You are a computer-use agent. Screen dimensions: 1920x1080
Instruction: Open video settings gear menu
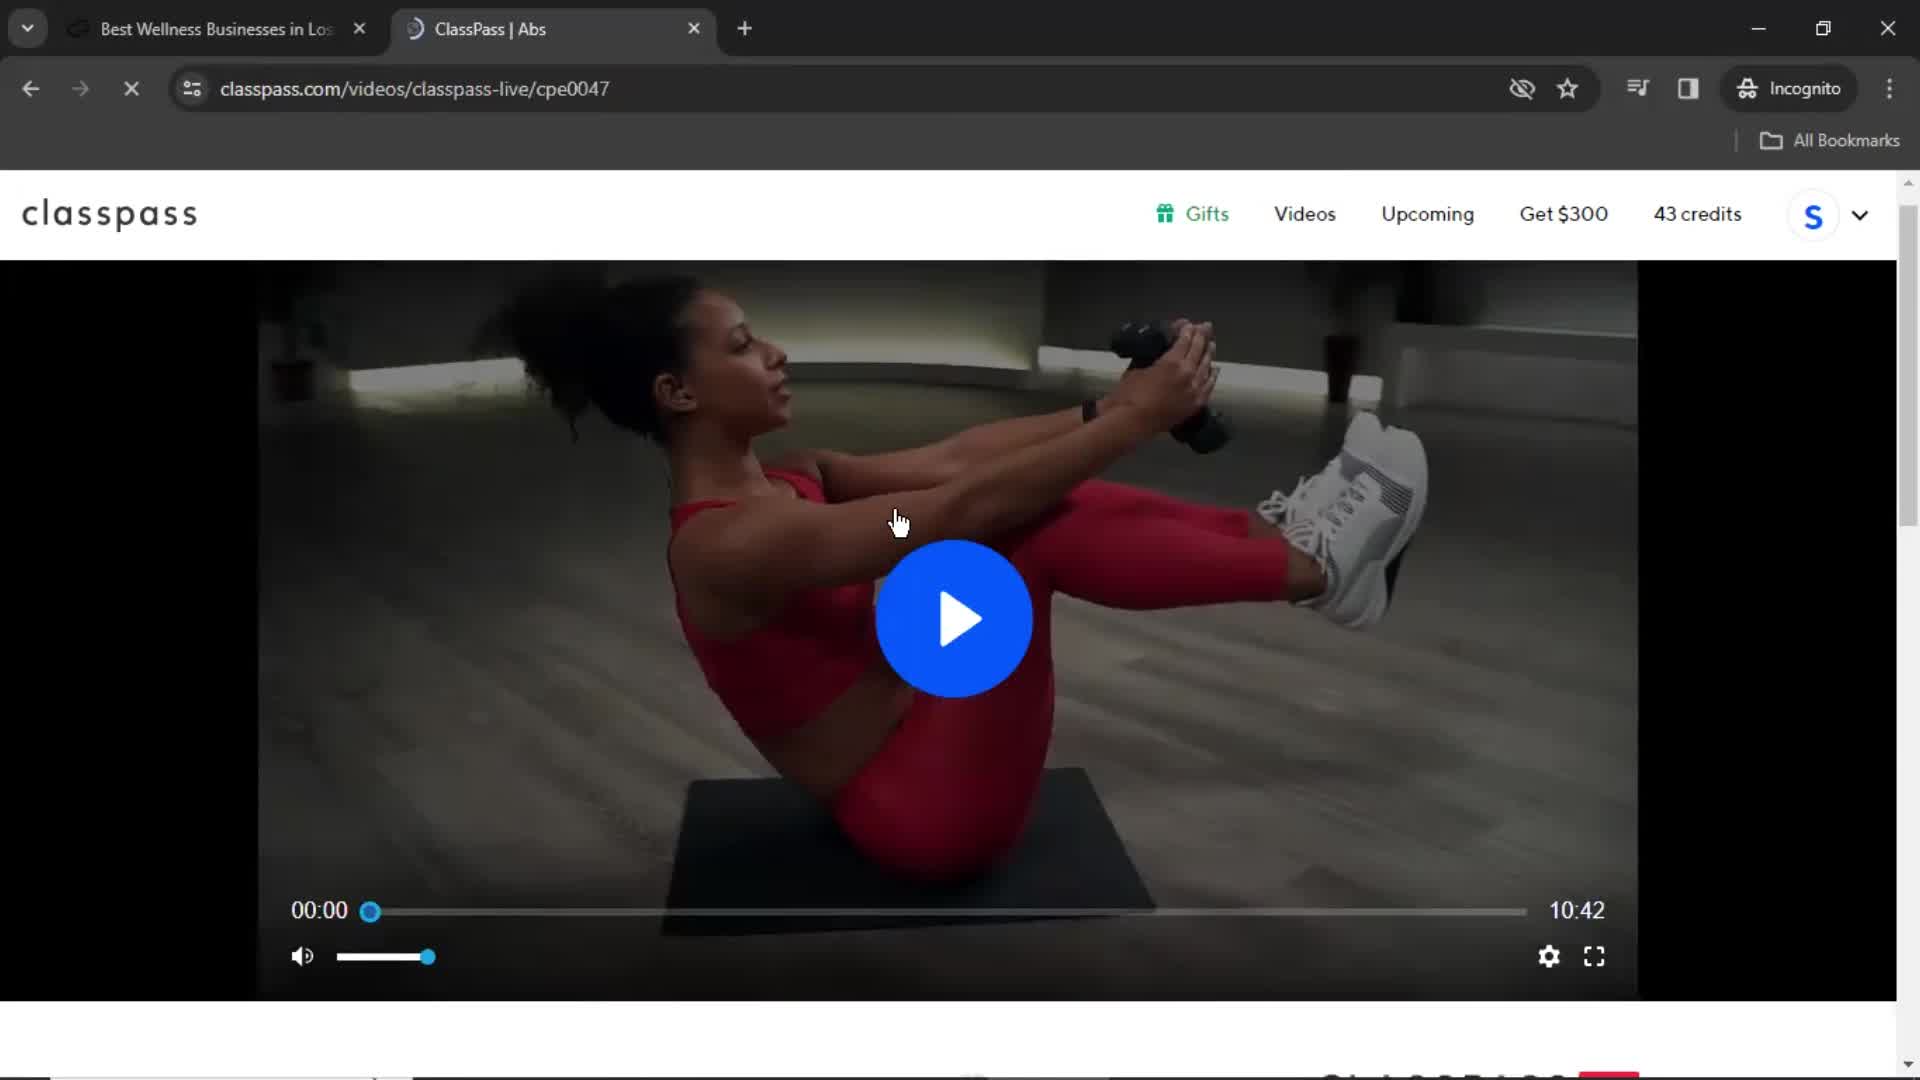click(1549, 956)
